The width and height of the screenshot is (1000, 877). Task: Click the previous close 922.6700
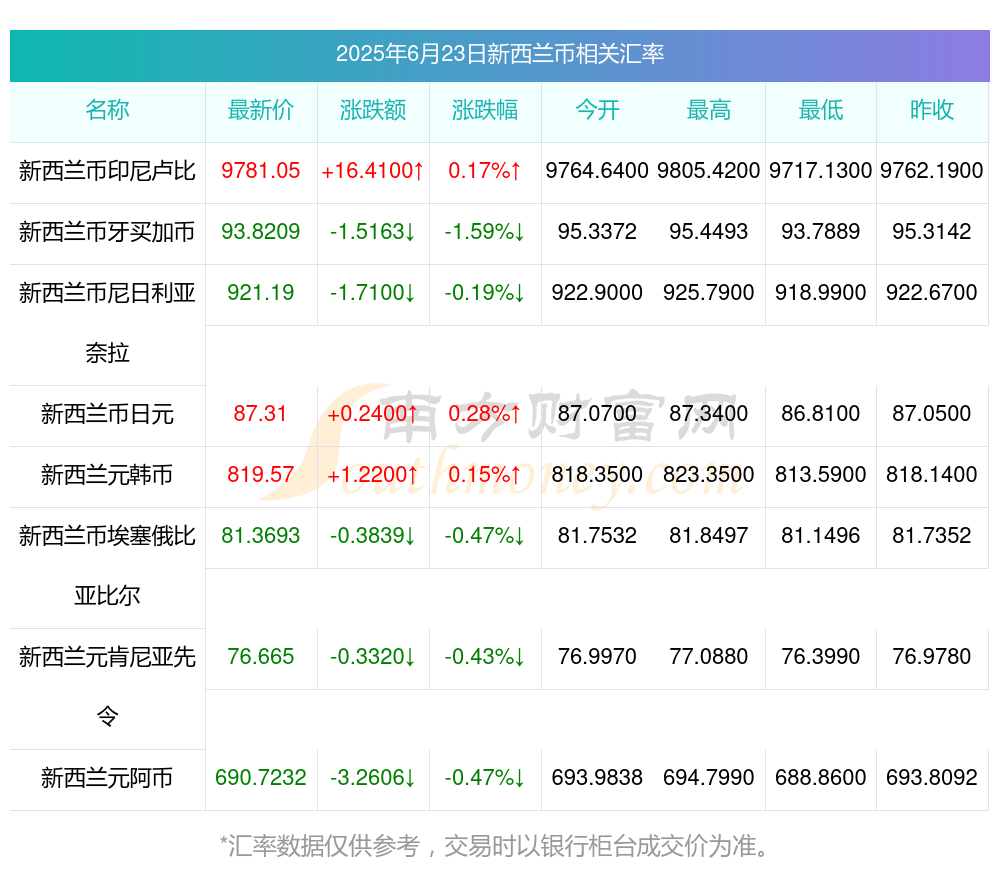click(x=932, y=293)
